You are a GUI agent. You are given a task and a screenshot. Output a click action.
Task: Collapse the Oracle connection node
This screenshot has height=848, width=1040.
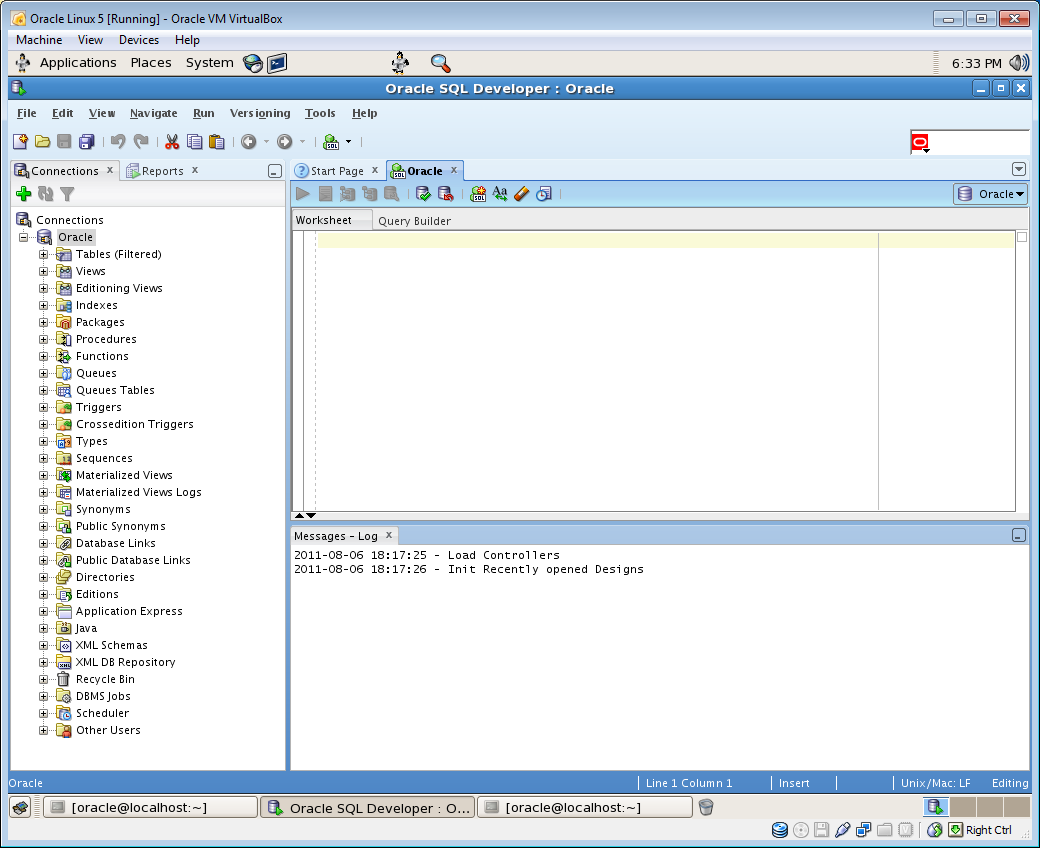tap(24, 237)
